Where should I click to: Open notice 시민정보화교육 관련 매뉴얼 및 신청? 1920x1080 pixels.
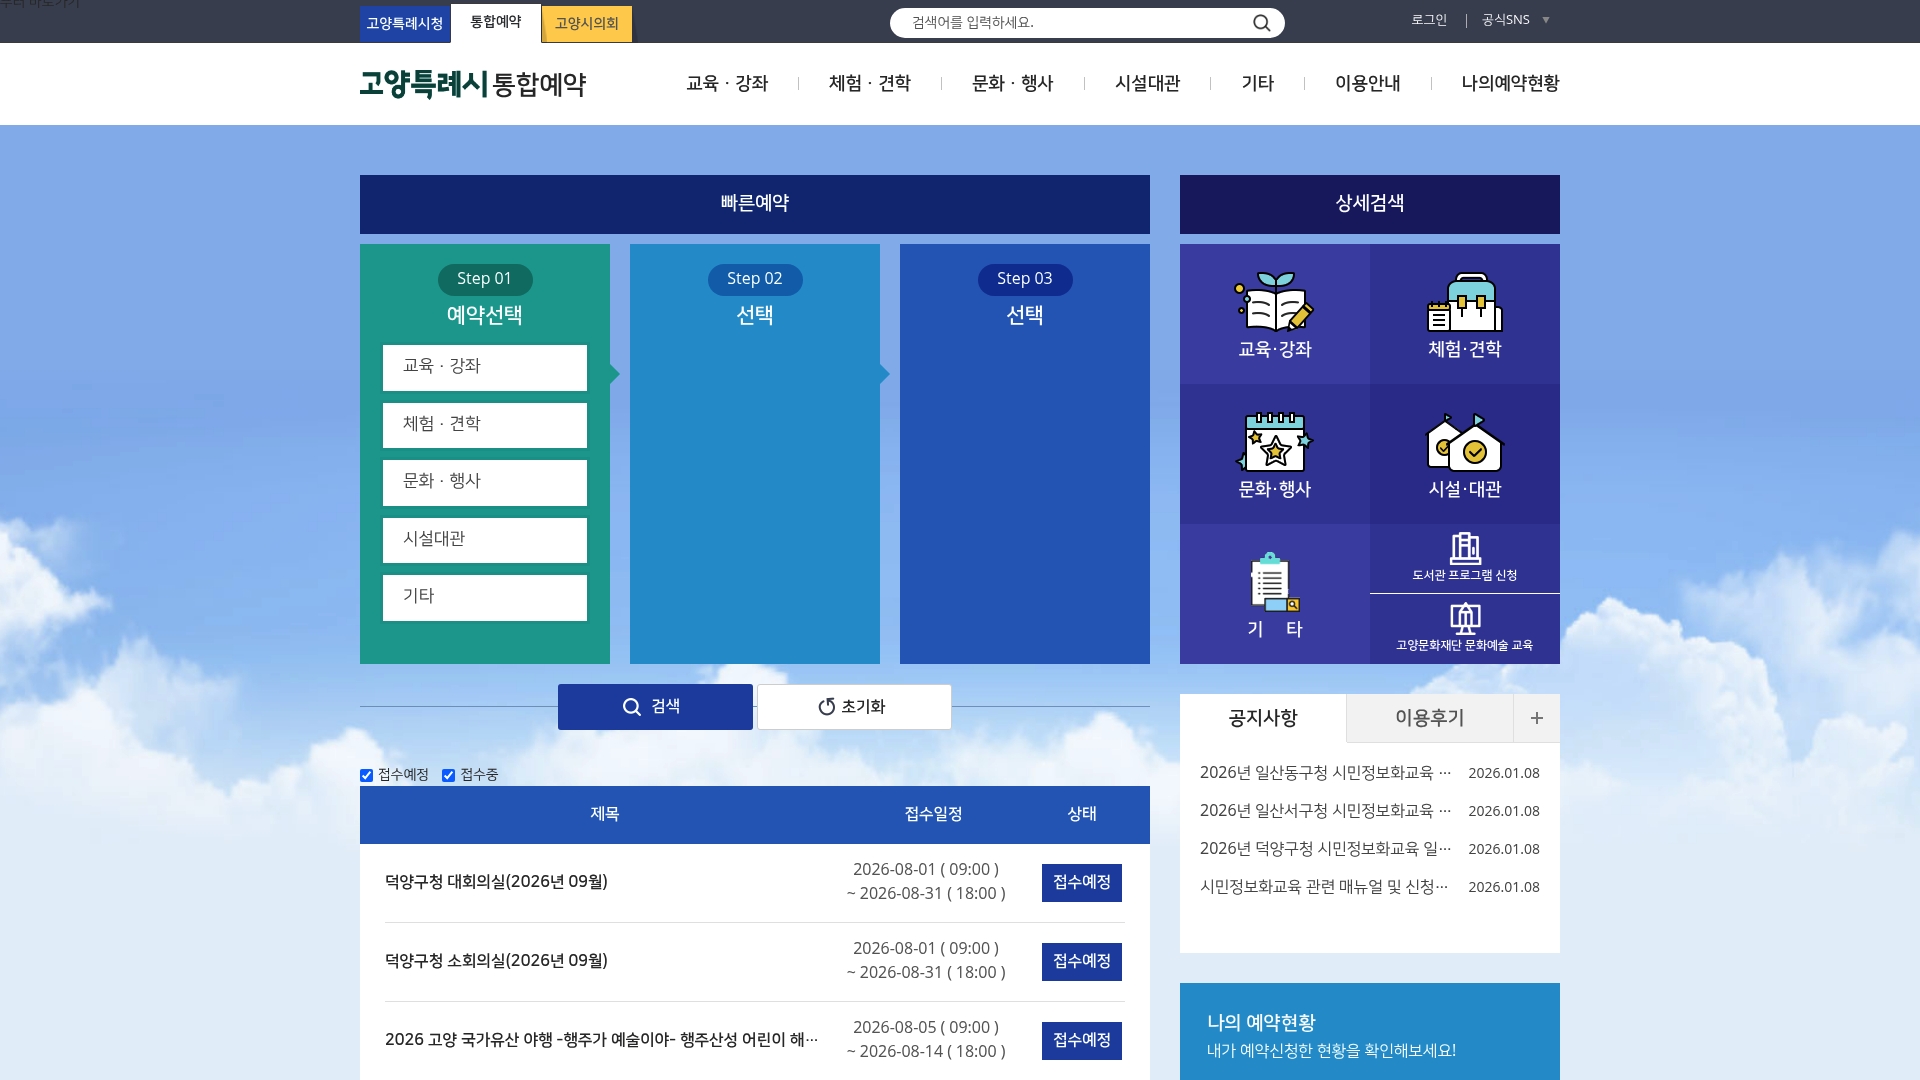(1324, 887)
